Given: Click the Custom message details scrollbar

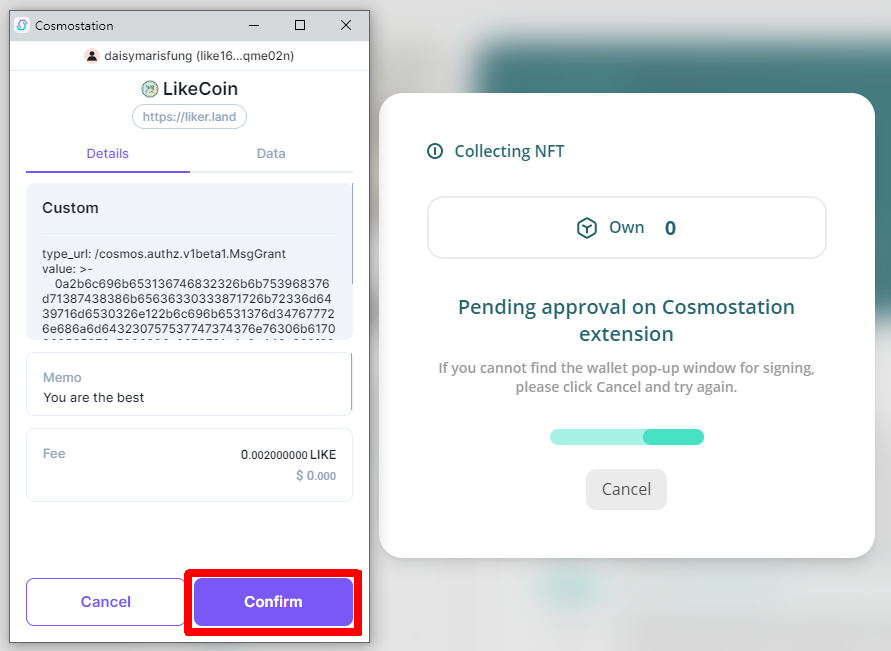Looking at the screenshot, I should (x=352, y=233).
